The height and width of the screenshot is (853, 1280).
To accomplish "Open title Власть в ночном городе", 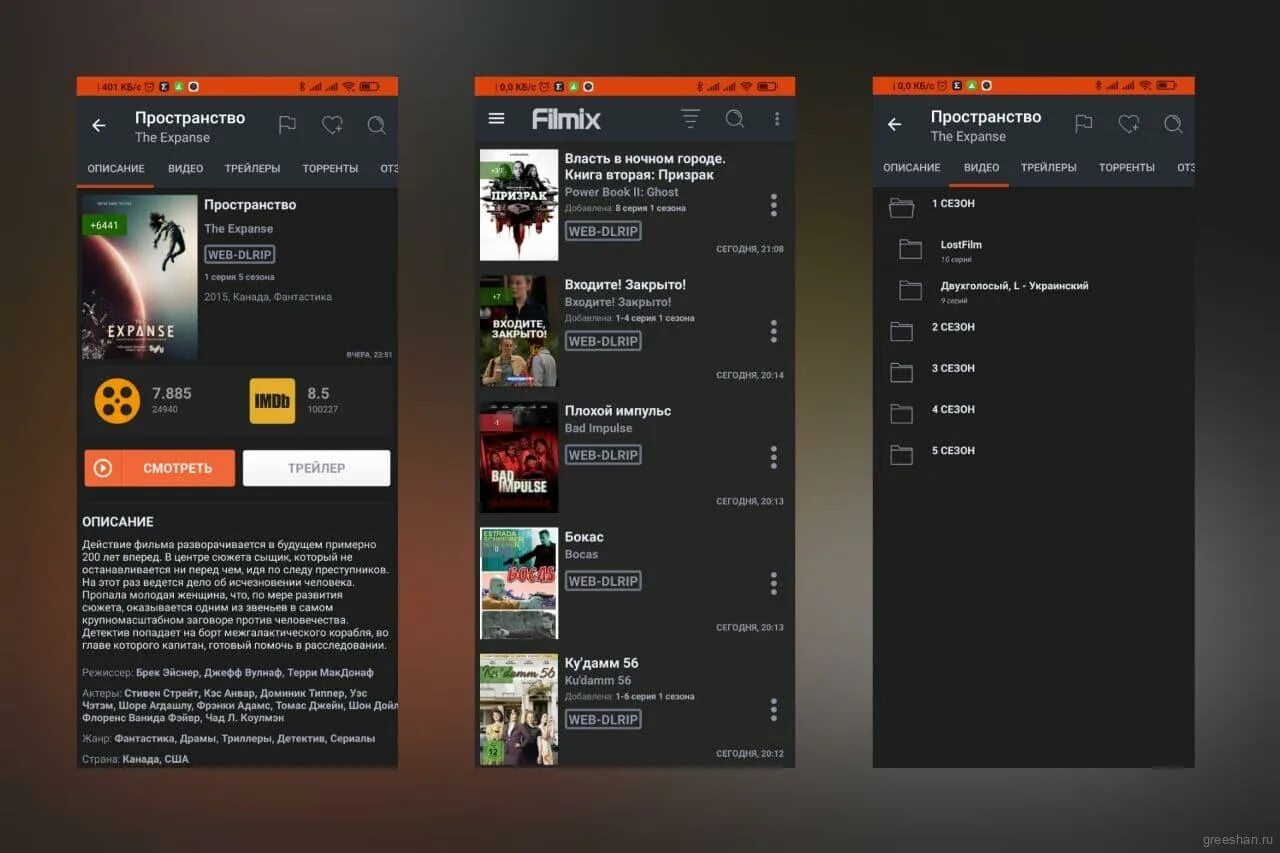I will click(x=645, y=166).
